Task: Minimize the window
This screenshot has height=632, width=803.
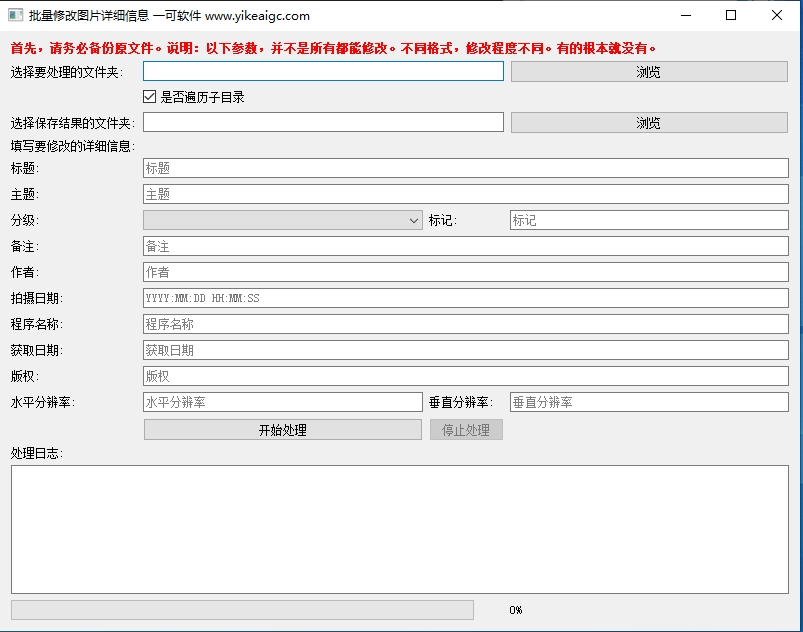Action: point(686,15)
